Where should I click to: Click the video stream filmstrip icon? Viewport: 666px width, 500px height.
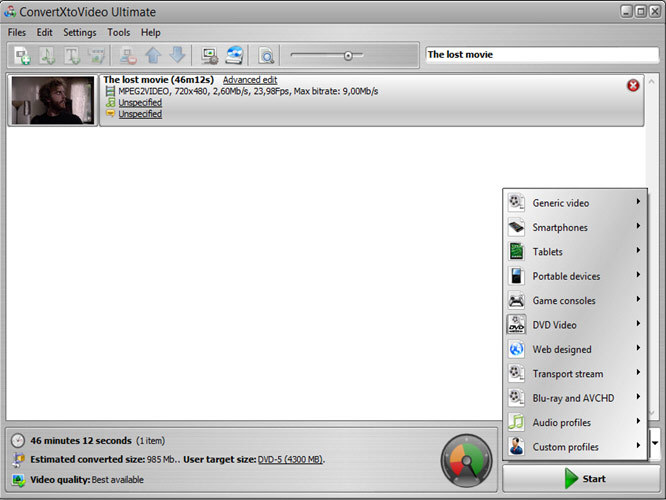110,91
